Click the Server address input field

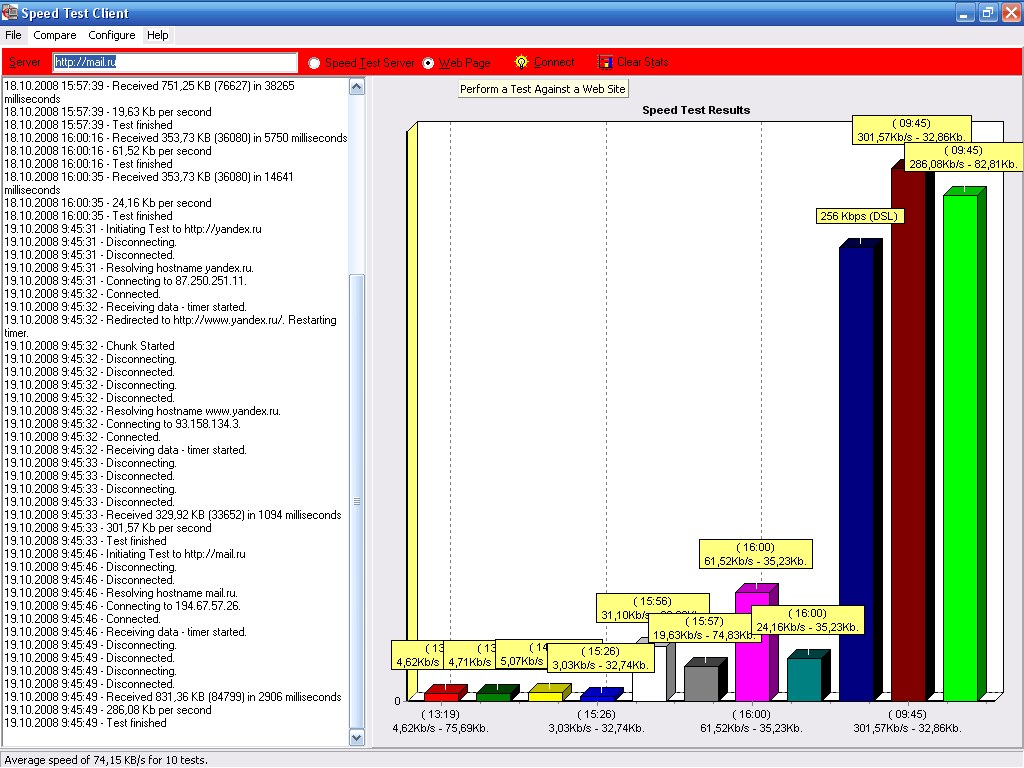[175, 63]
